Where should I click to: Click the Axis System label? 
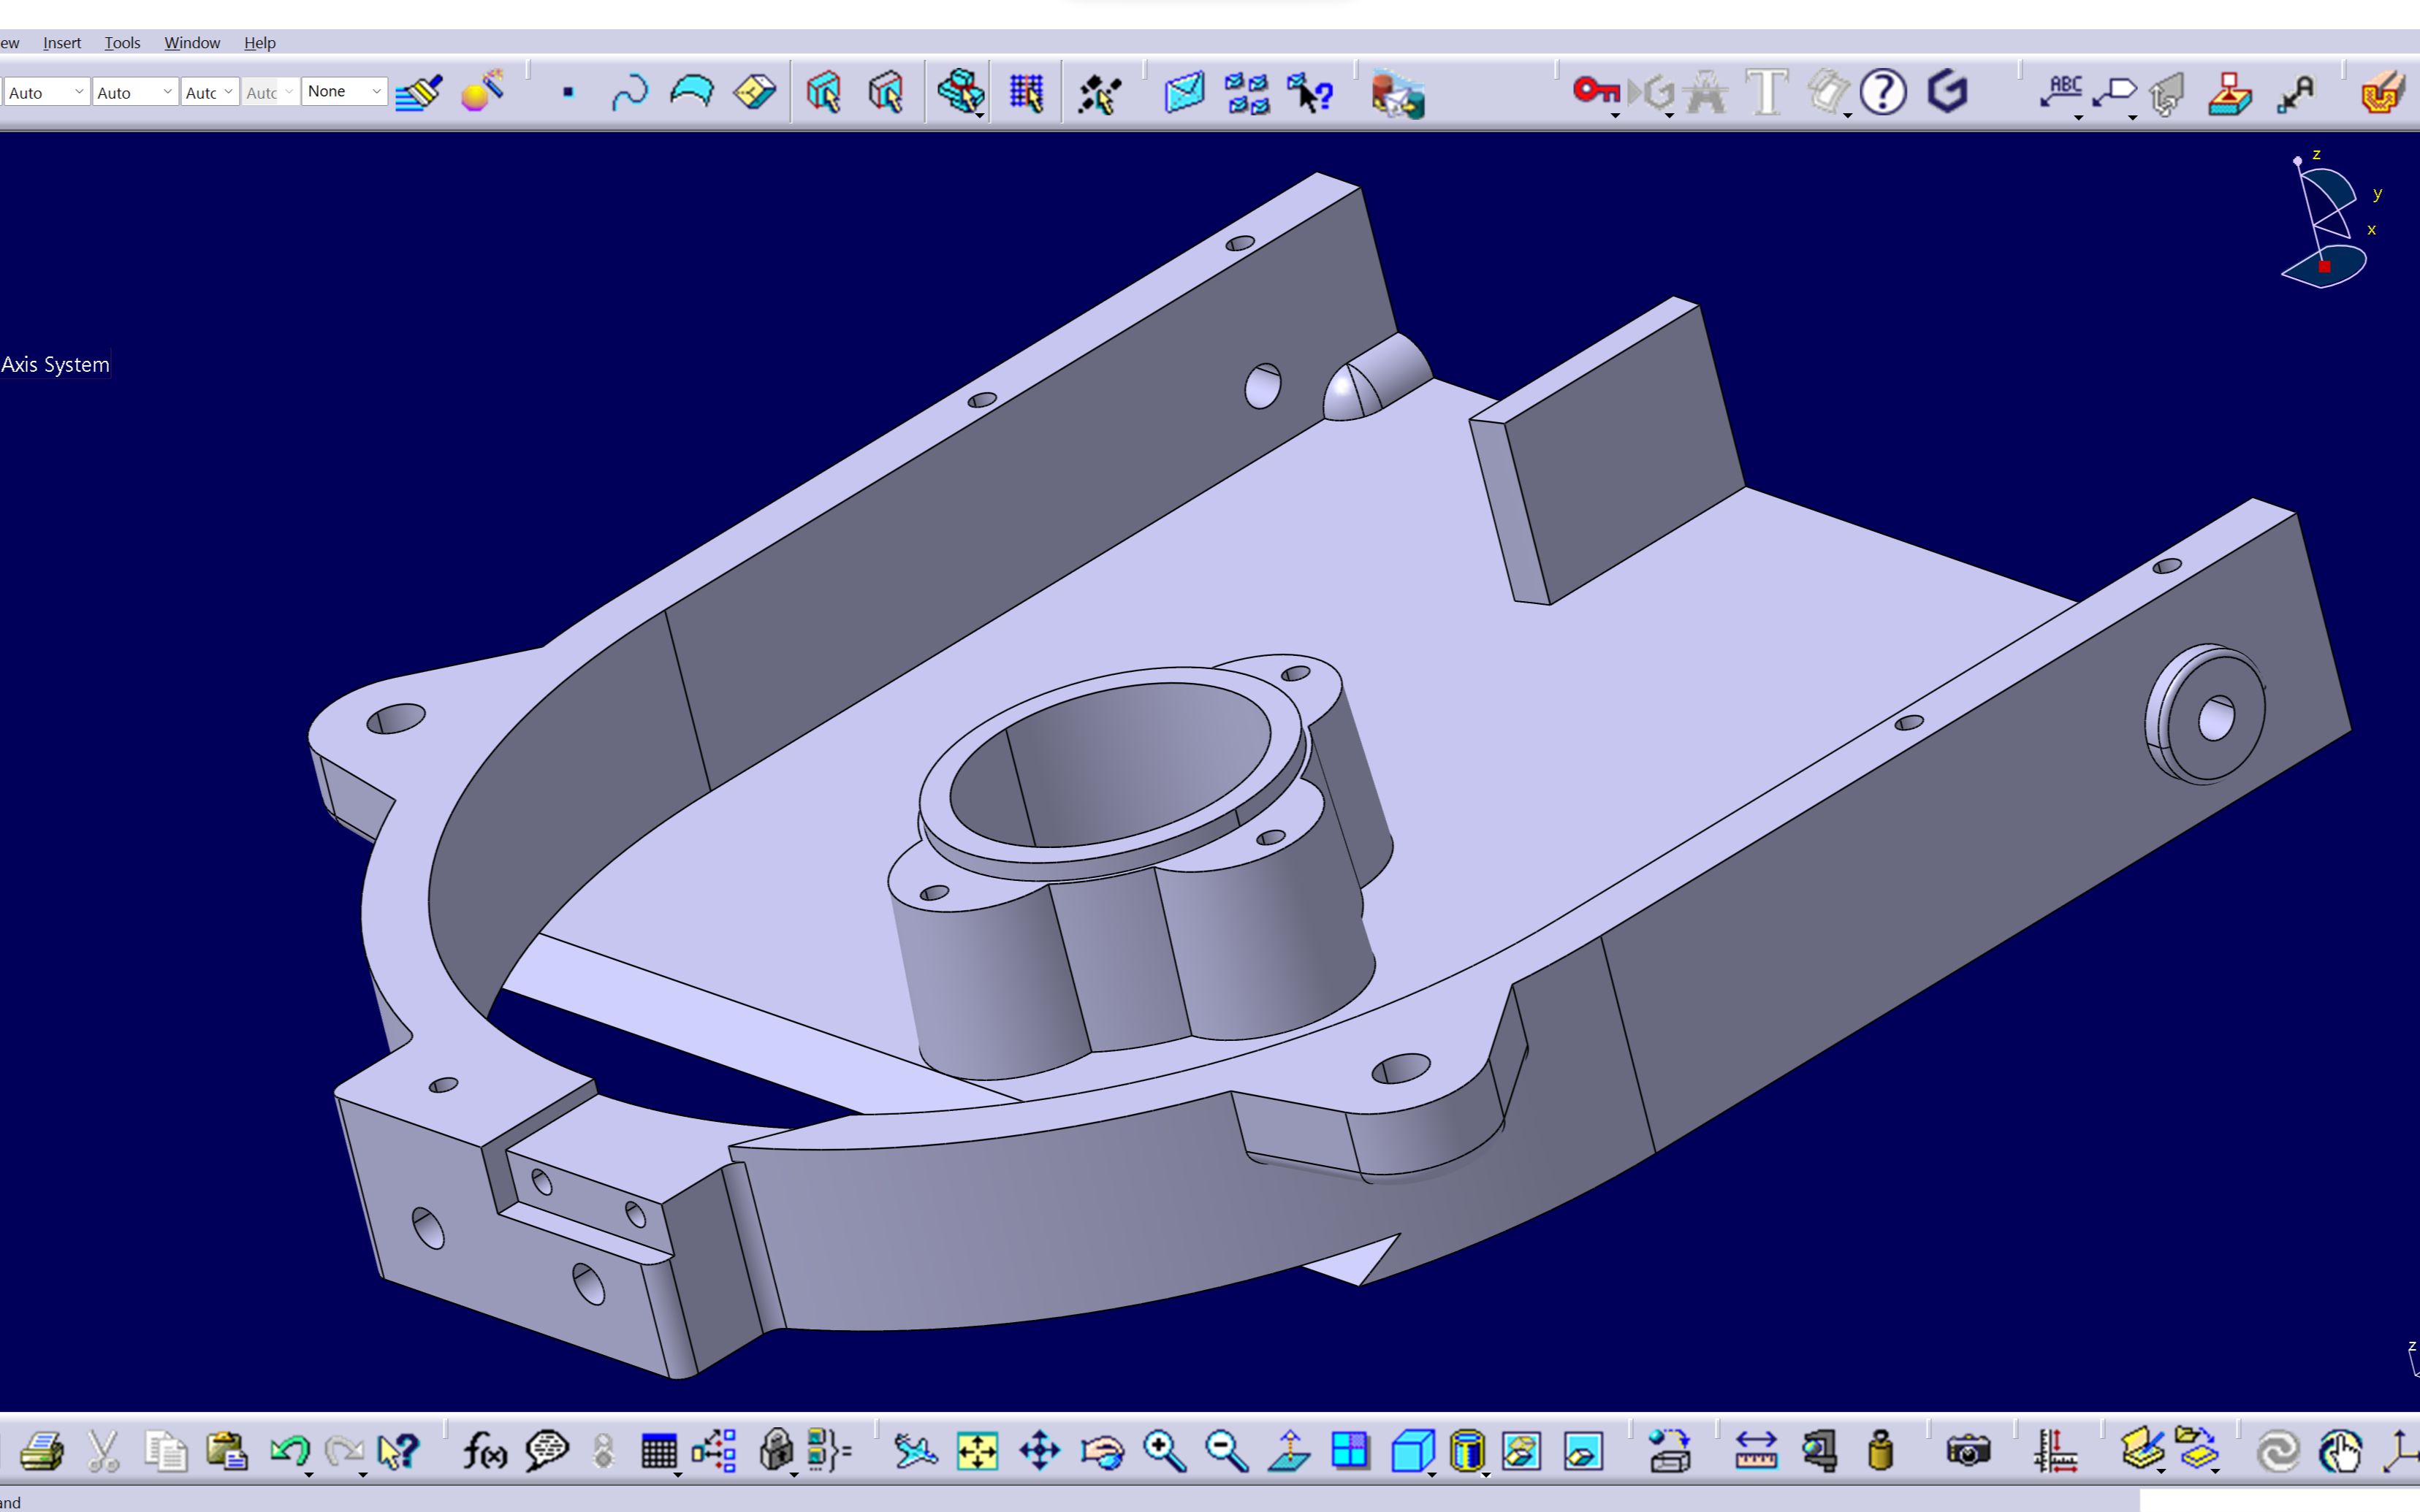pos(55,365)
